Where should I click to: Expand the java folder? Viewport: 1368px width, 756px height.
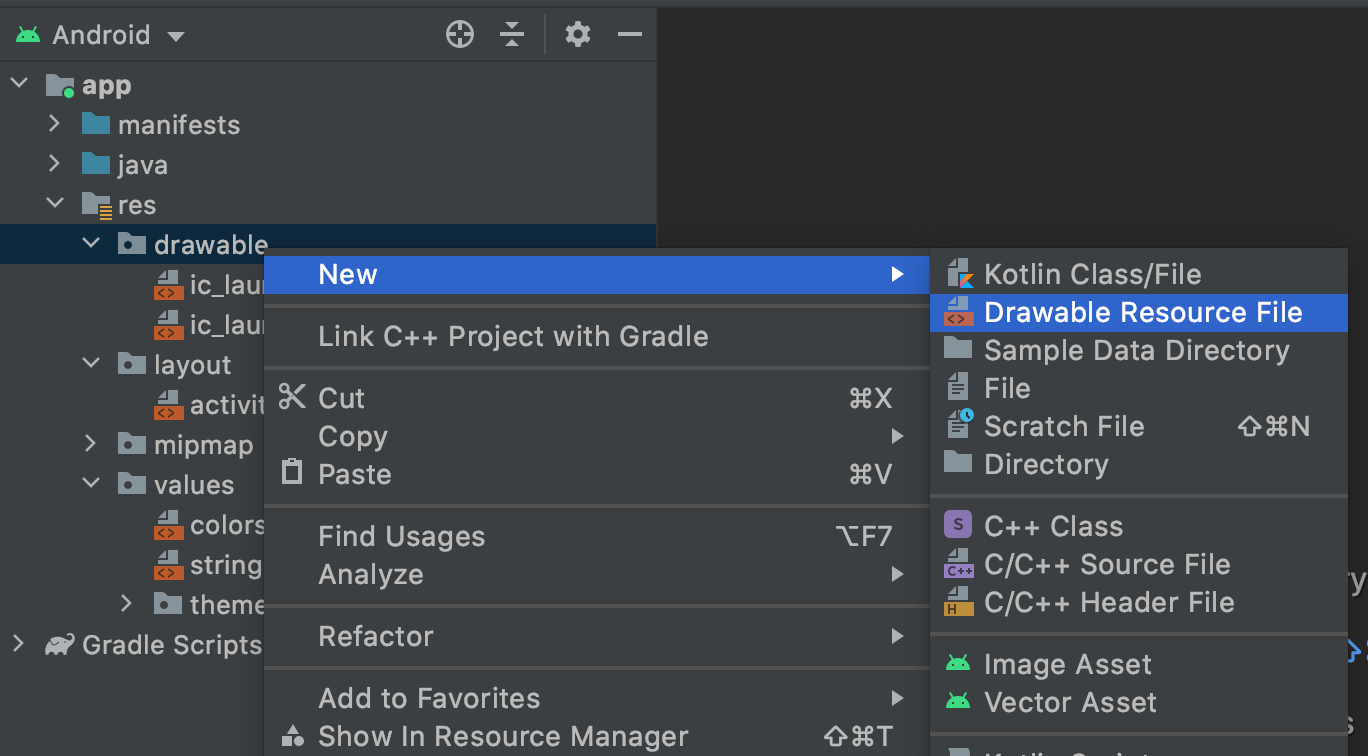pos(55,165)
